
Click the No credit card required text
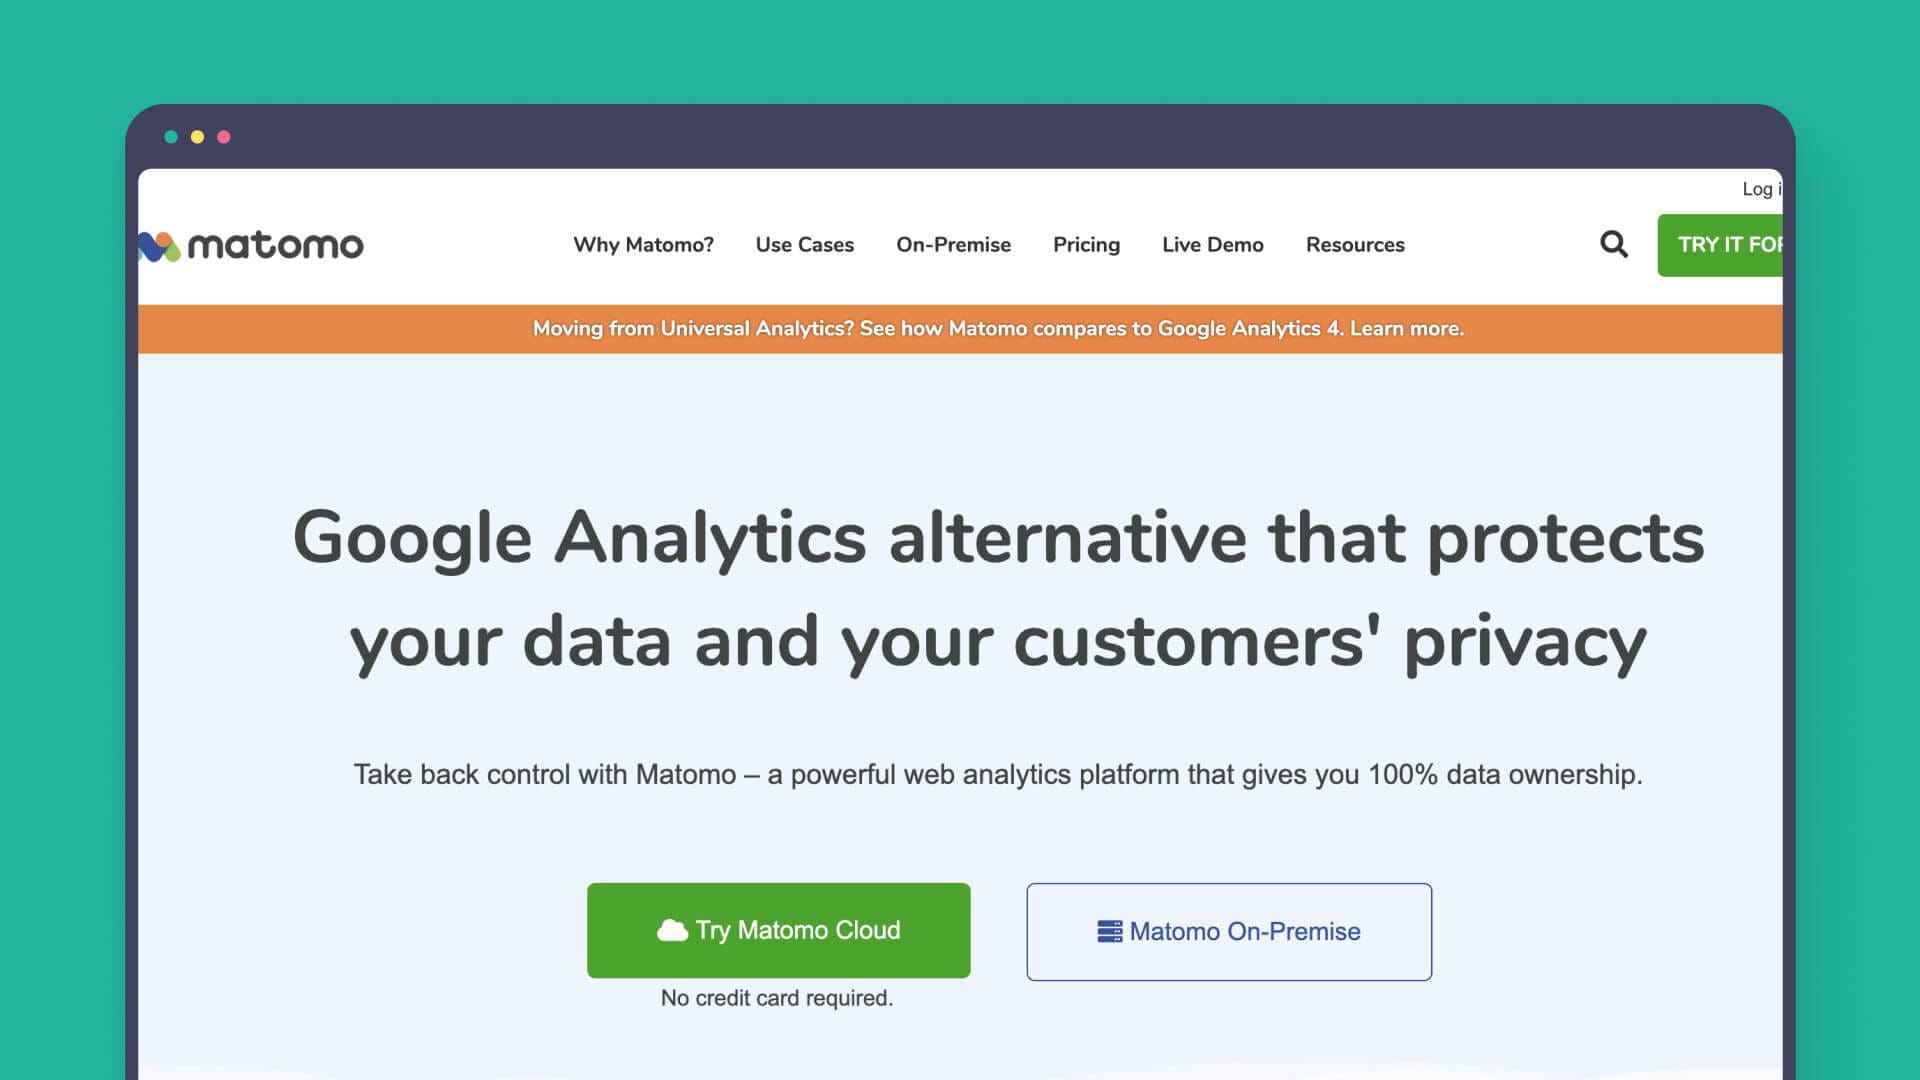pos(778,997)
